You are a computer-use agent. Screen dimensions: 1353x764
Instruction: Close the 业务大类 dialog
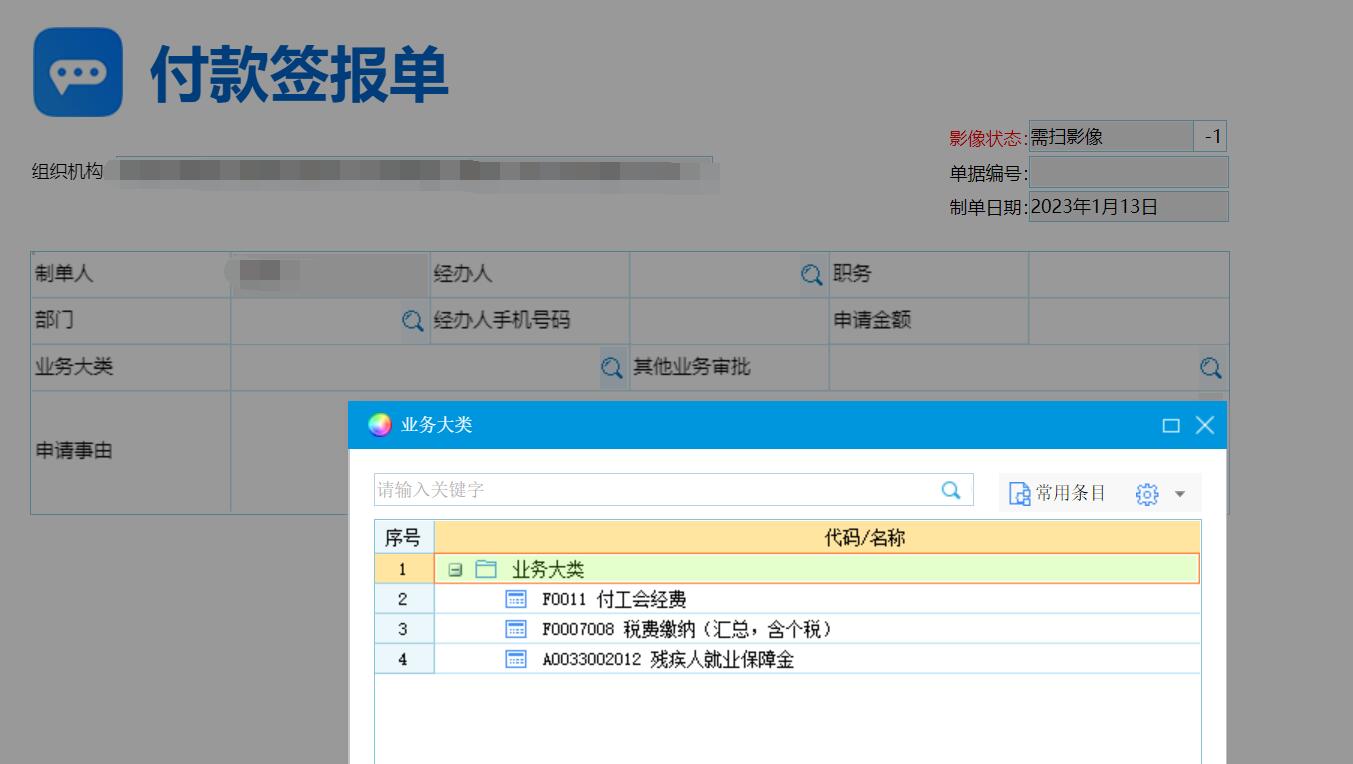point(1205,426)
